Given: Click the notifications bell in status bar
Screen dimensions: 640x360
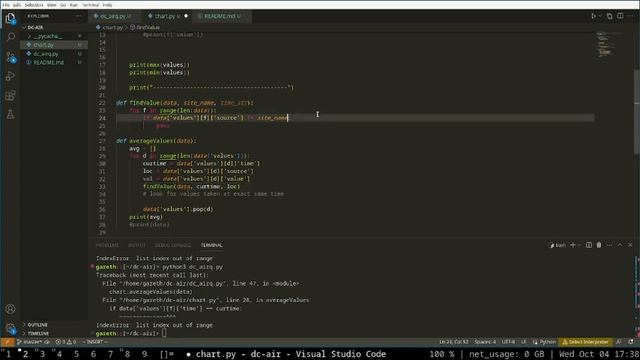Looking at the screenshot, I should 631,342.
